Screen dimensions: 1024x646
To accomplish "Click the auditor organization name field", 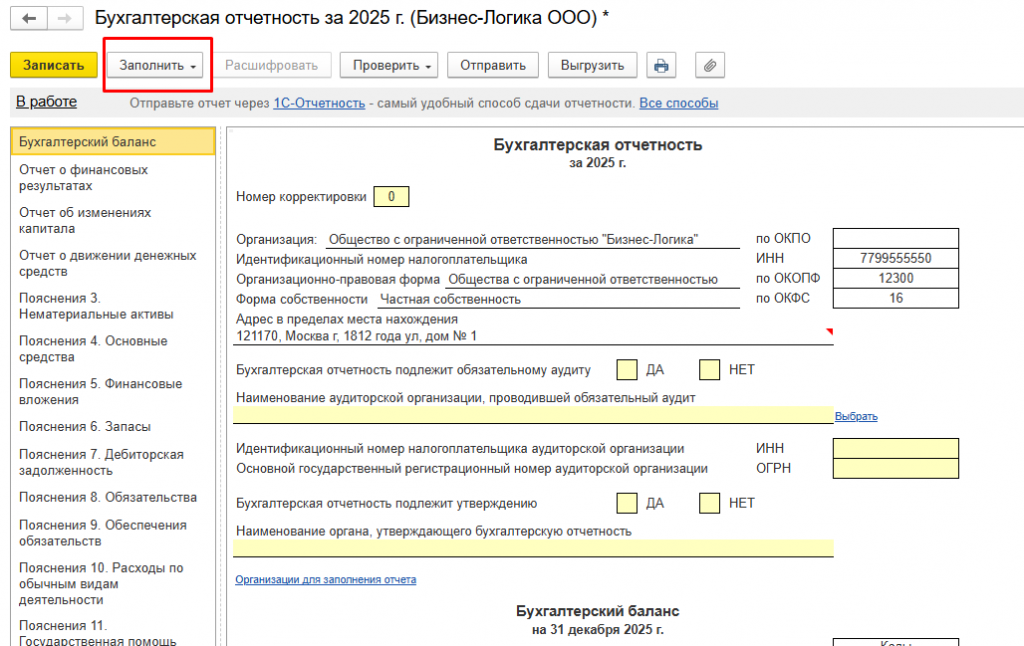I will coord(533,414).
